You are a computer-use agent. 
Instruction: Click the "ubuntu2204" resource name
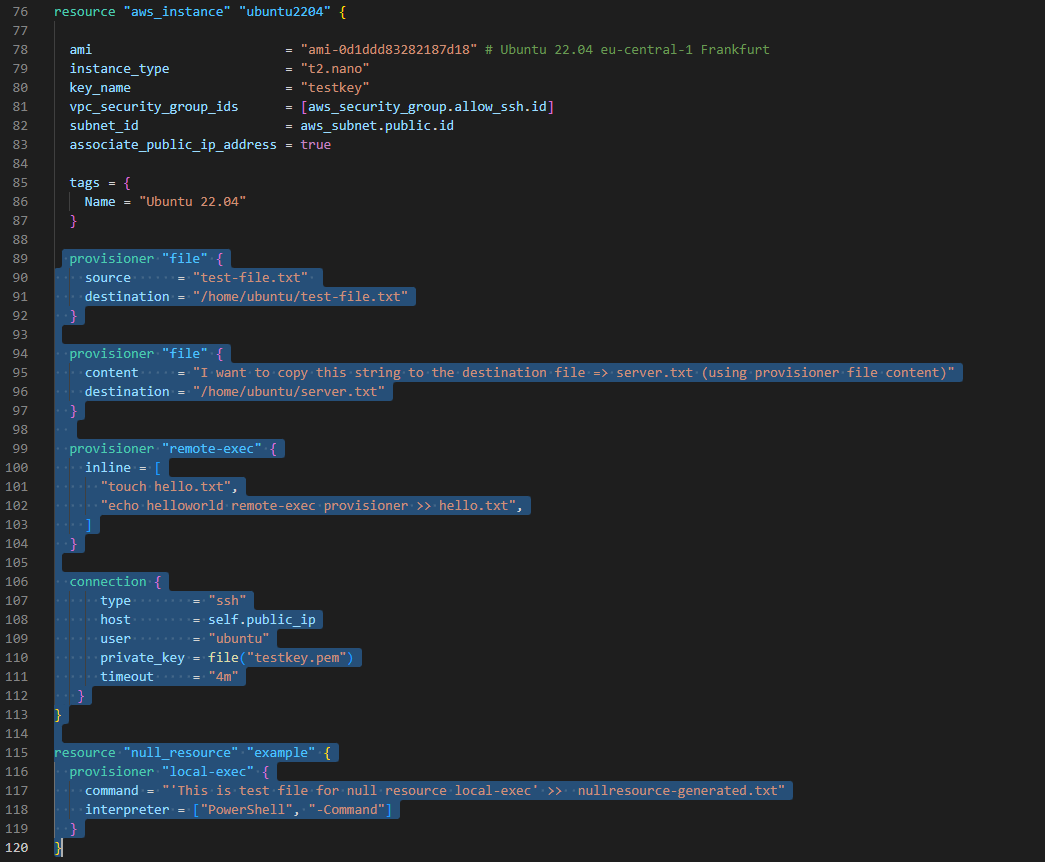[x=285, y=11]
